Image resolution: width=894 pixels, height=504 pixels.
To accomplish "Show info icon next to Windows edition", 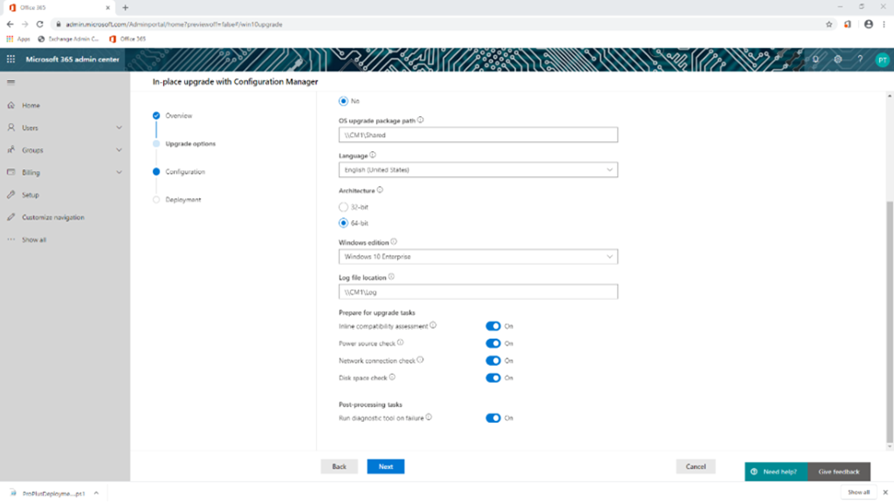I will pos(393,242).
